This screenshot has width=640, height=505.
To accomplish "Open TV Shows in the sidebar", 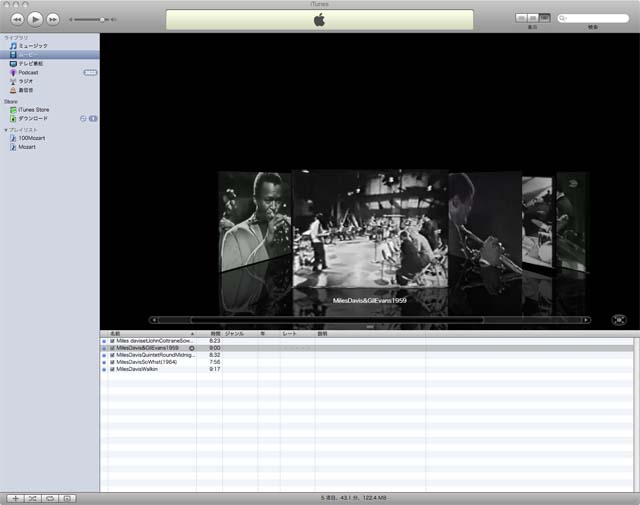I will [49, 64].
